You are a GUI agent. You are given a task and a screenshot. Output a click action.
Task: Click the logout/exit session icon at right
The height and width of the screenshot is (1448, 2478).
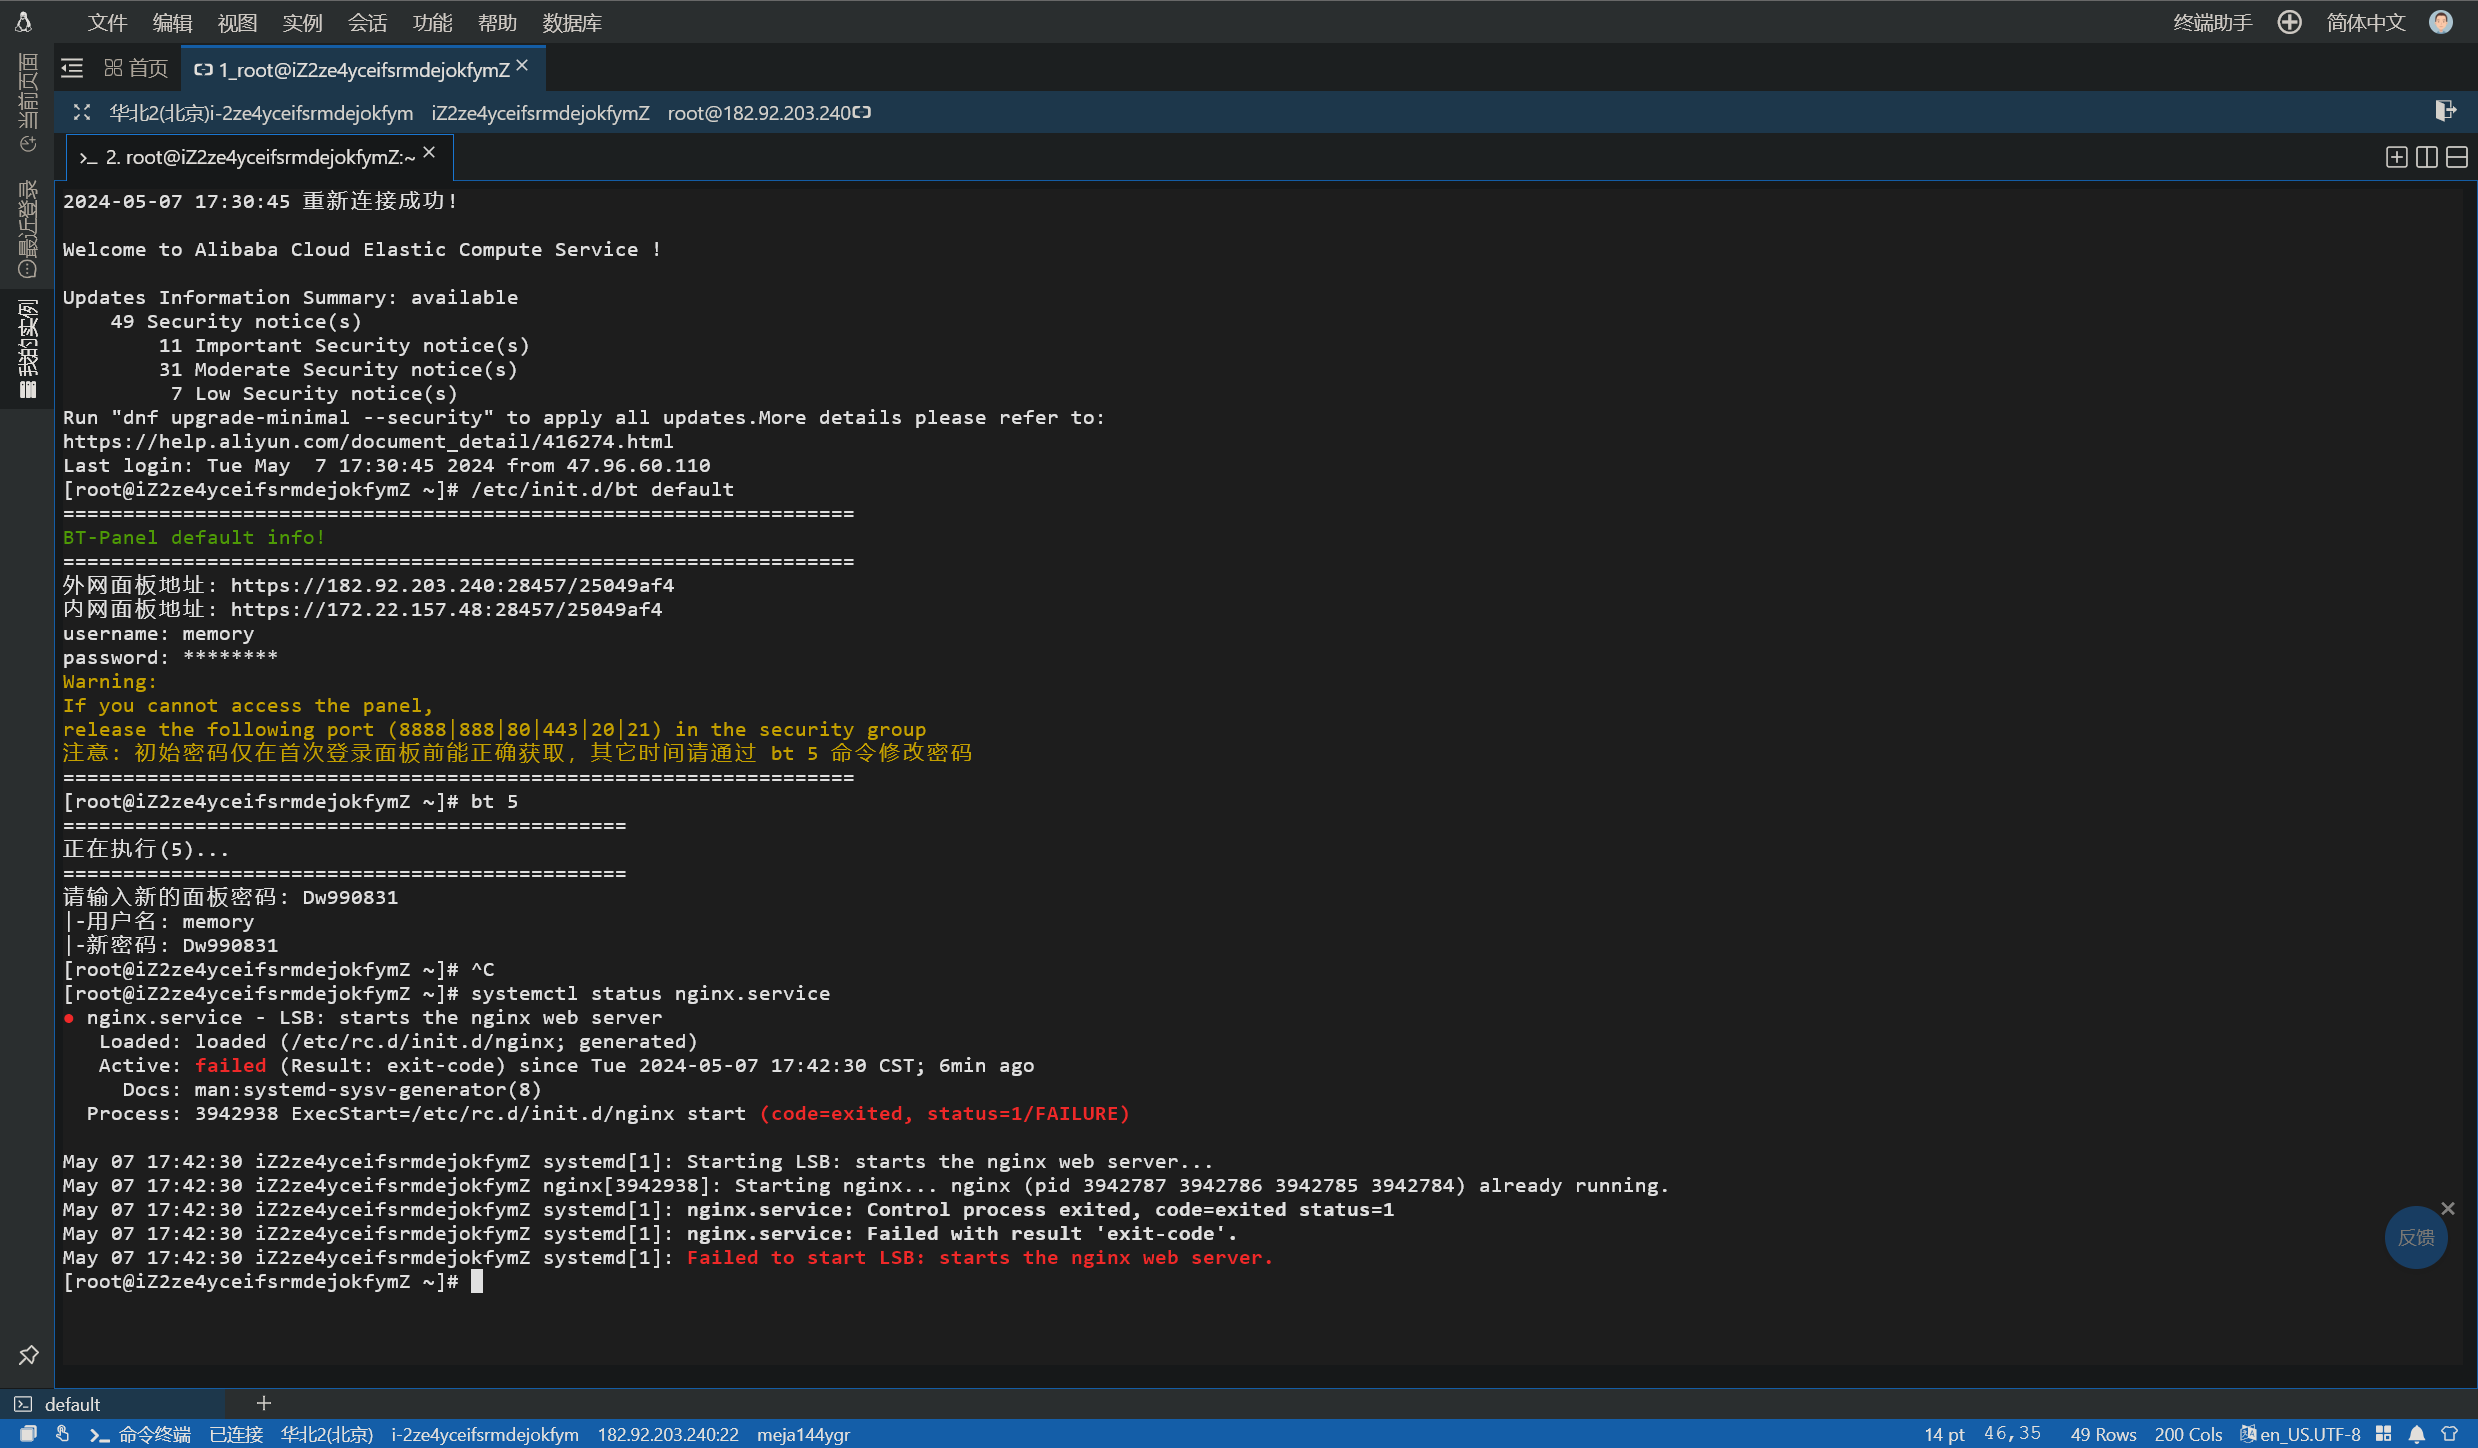pyautogui.click(x=2445, y=110)
